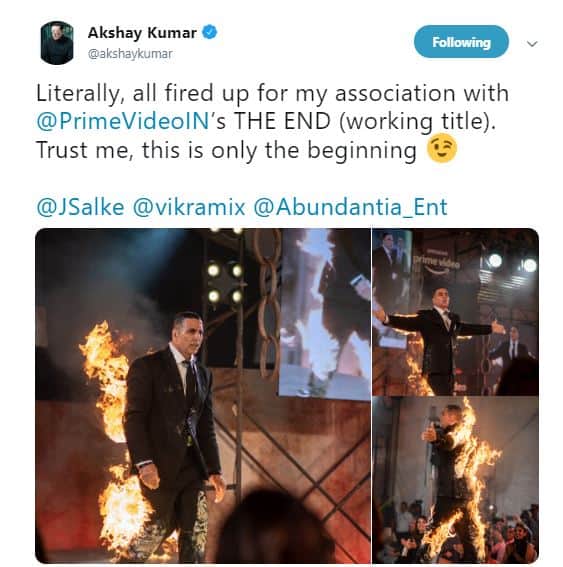Click the winking face emoji
The width and height of the screenshot is (563, 567).
(x=442, y=150)
